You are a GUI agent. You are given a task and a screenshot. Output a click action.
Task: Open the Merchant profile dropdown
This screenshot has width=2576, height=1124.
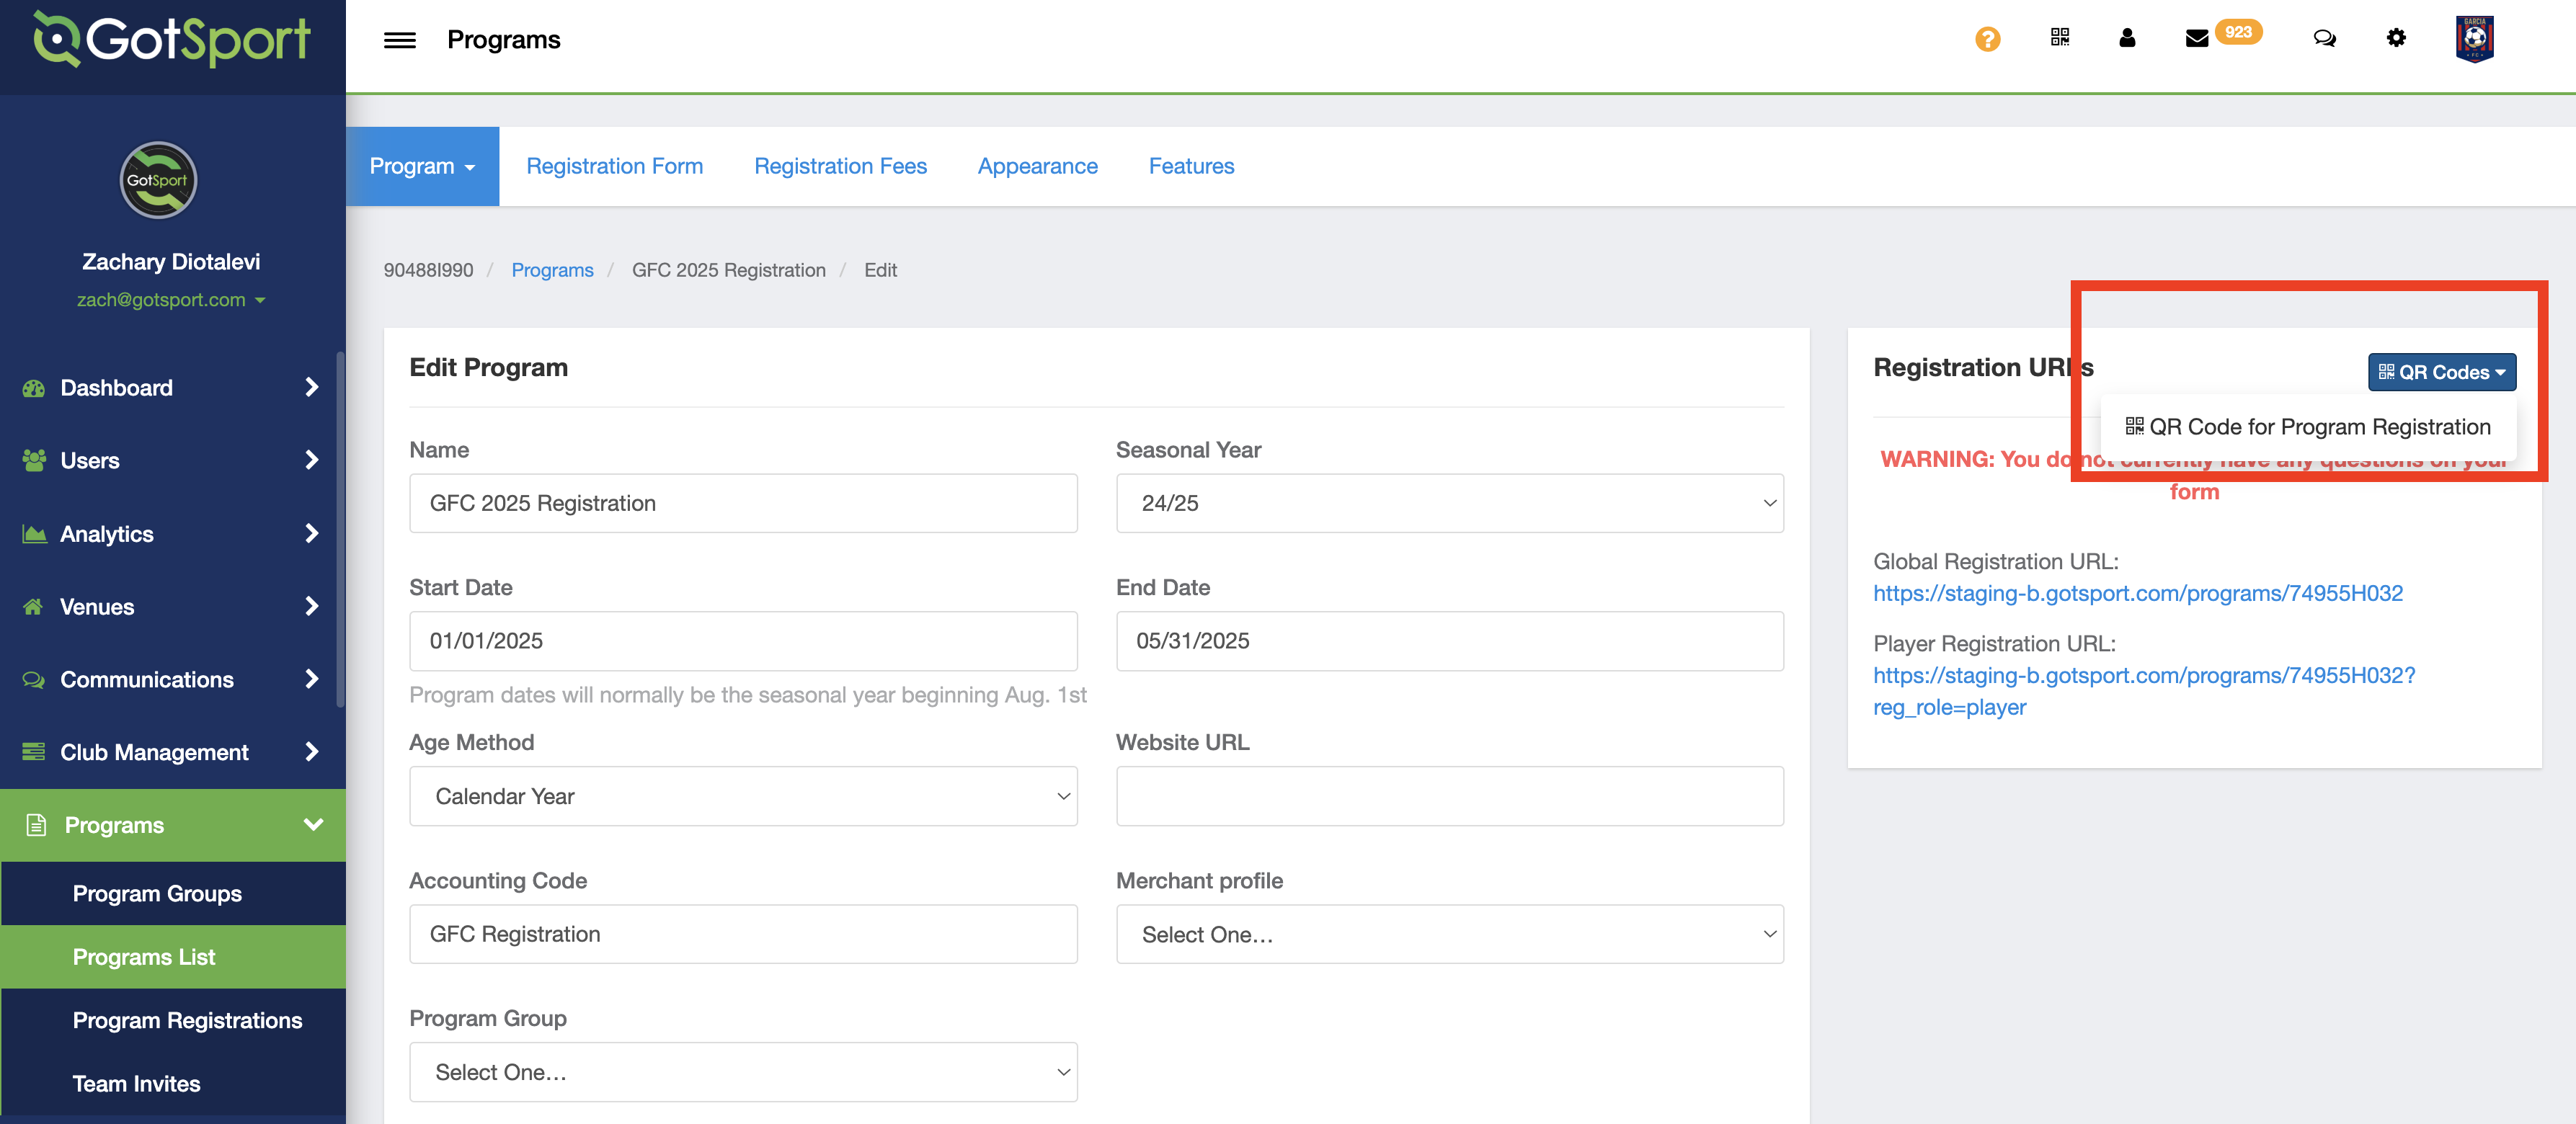tap(1449, 934)
